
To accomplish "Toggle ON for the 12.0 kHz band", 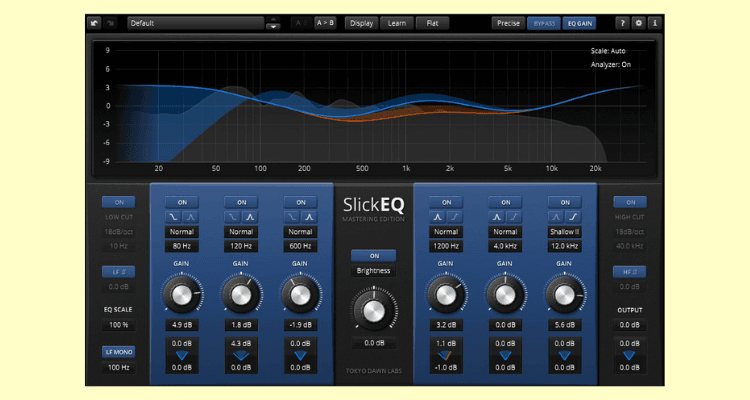I will (x=565, y=202).
